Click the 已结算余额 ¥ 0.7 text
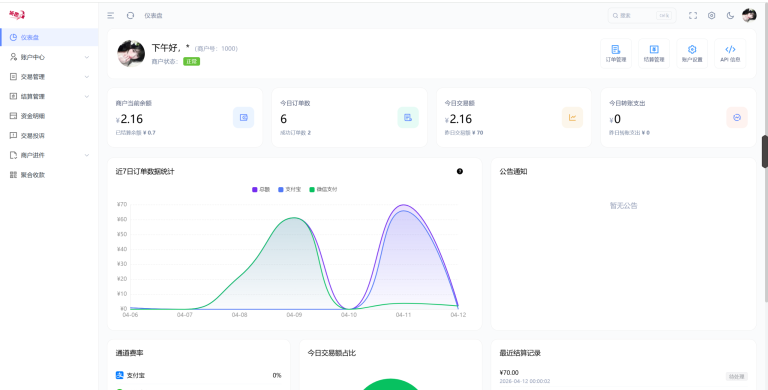Screen dimensions: 768x390 (136, 133)
